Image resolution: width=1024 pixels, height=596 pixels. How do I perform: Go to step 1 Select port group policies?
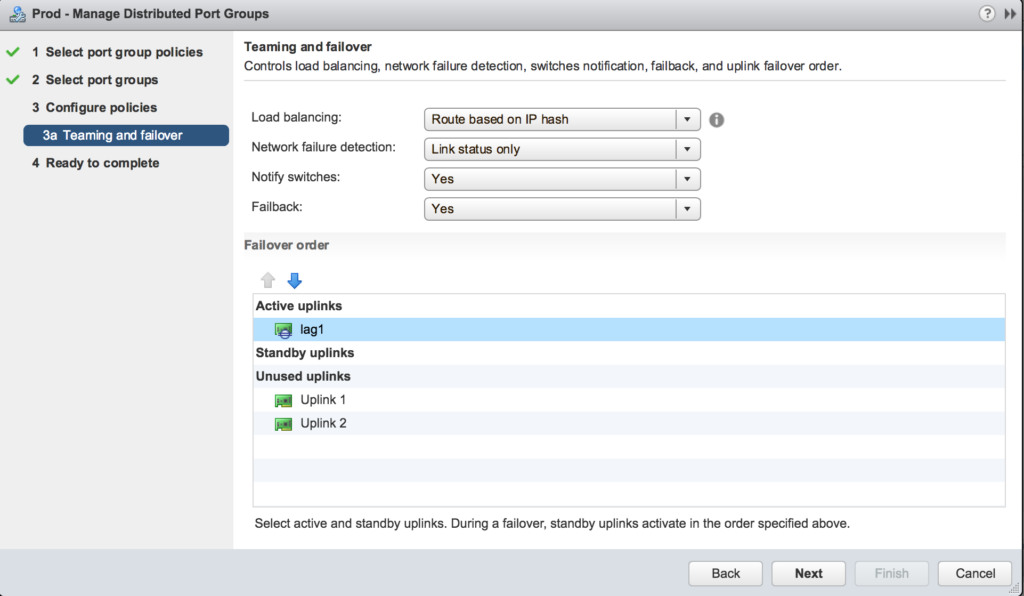pos(118,52)
